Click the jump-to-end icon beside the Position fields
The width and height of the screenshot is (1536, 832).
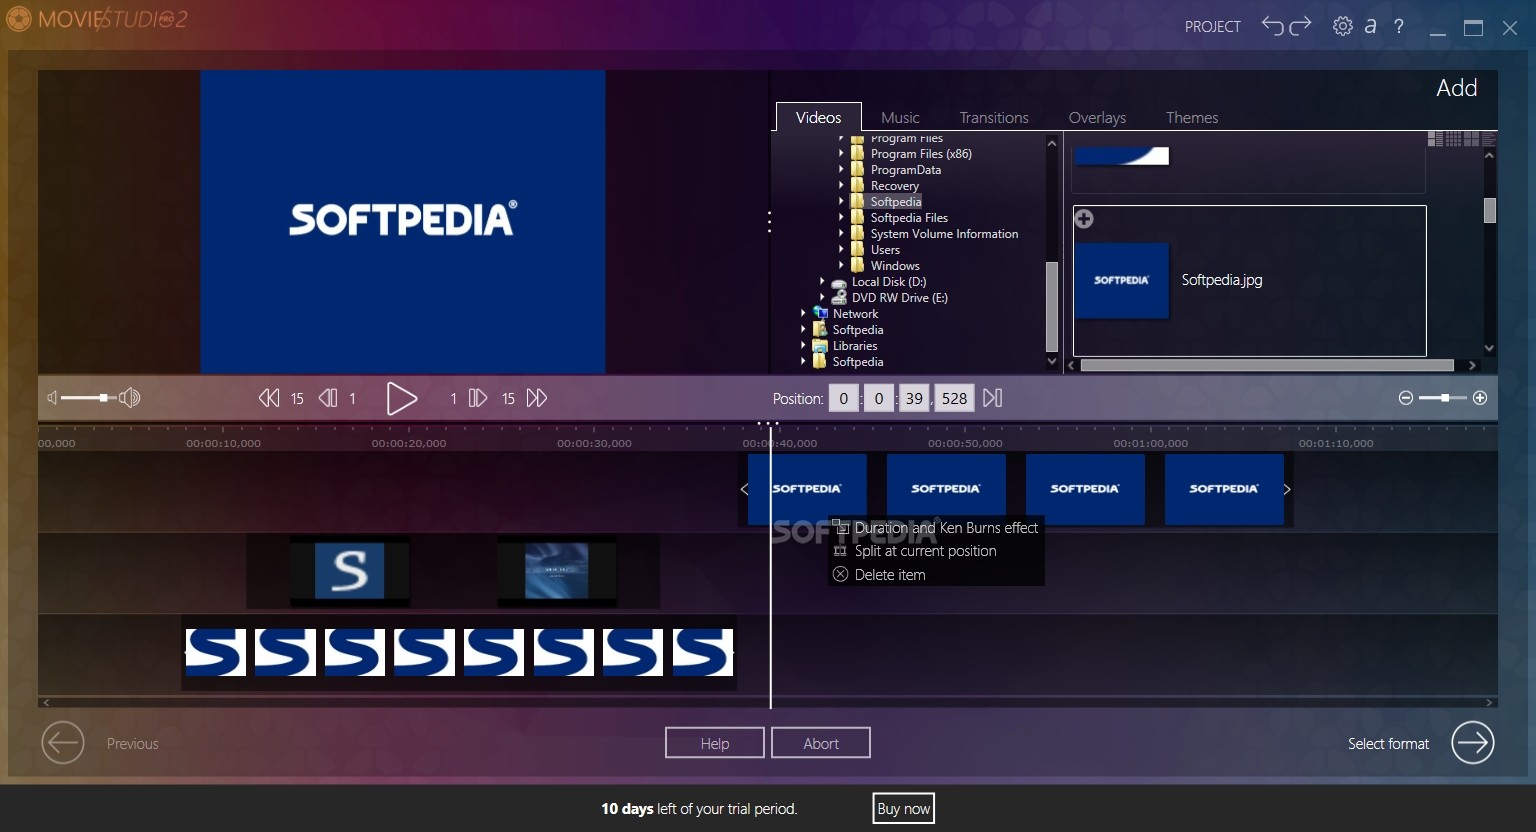[992, 398]
